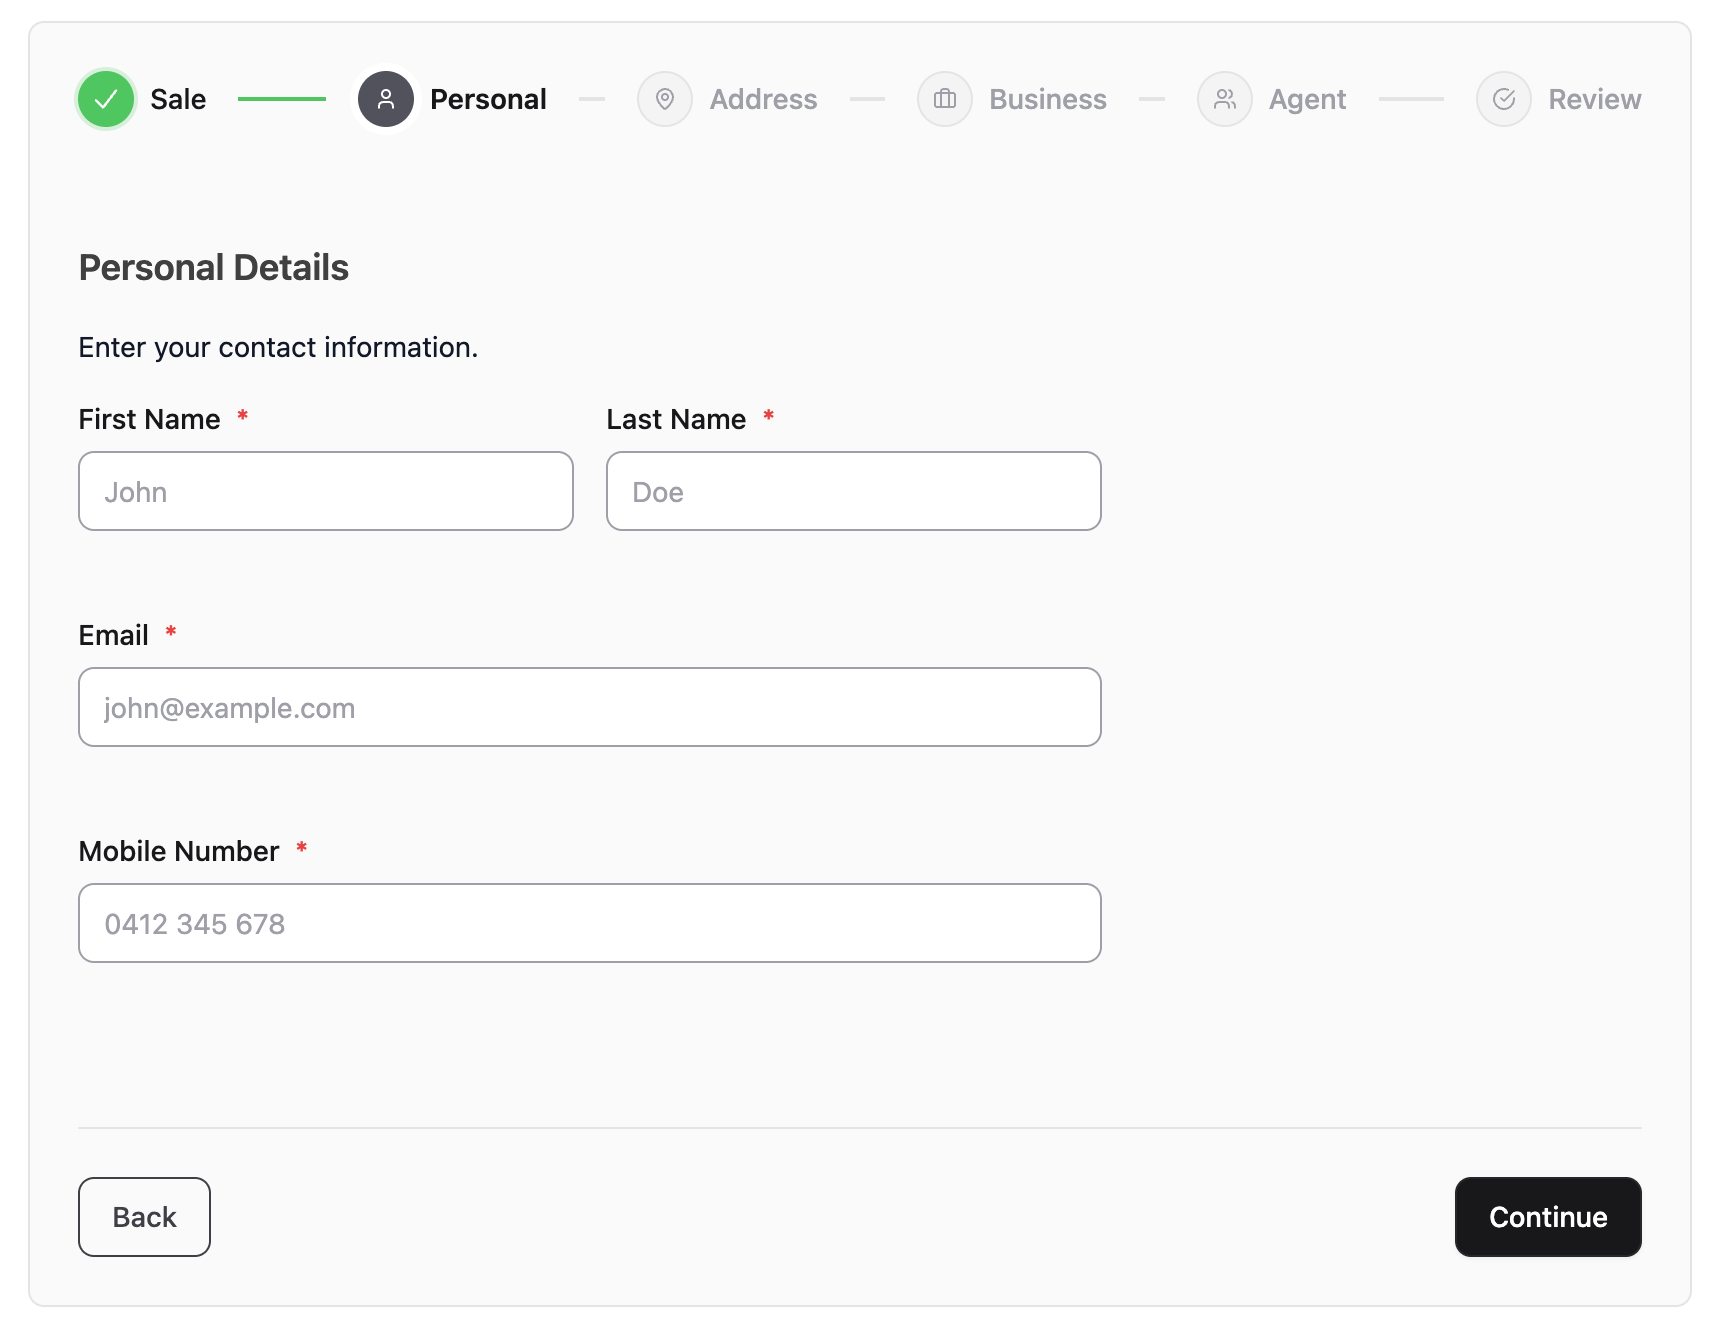Switch to the Business step label
This screenshot has height=1338, width=1722.
[x=1047, y=99]
